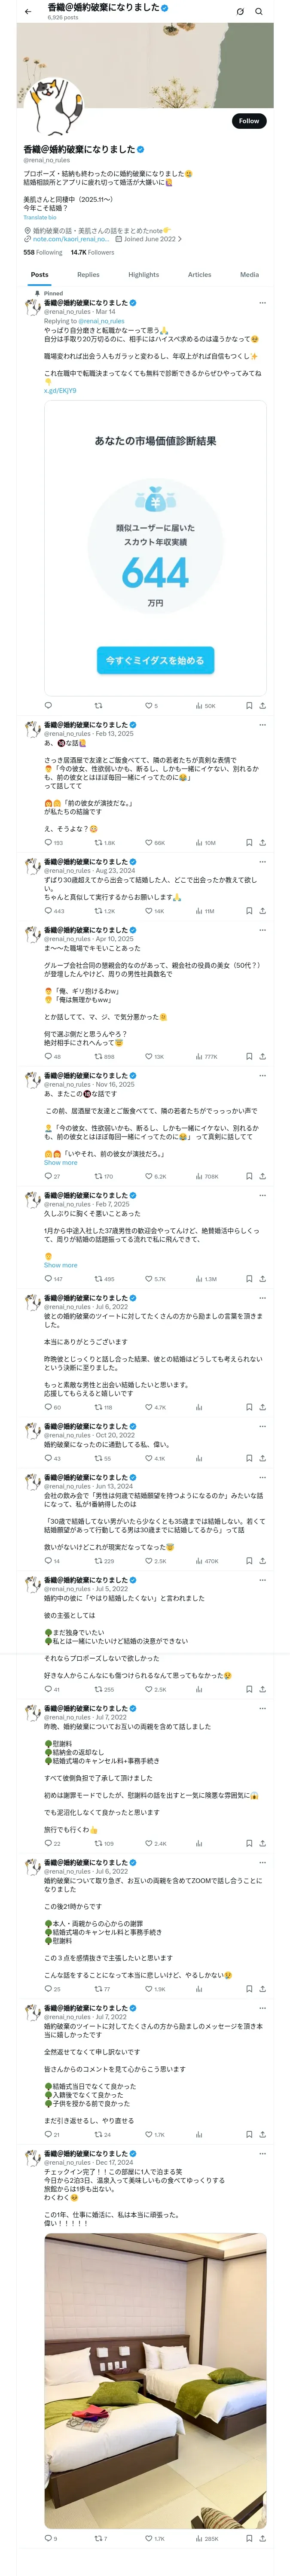290x2576 pixels.
Task: Open search with the magnifier icon
Action: 258,12
